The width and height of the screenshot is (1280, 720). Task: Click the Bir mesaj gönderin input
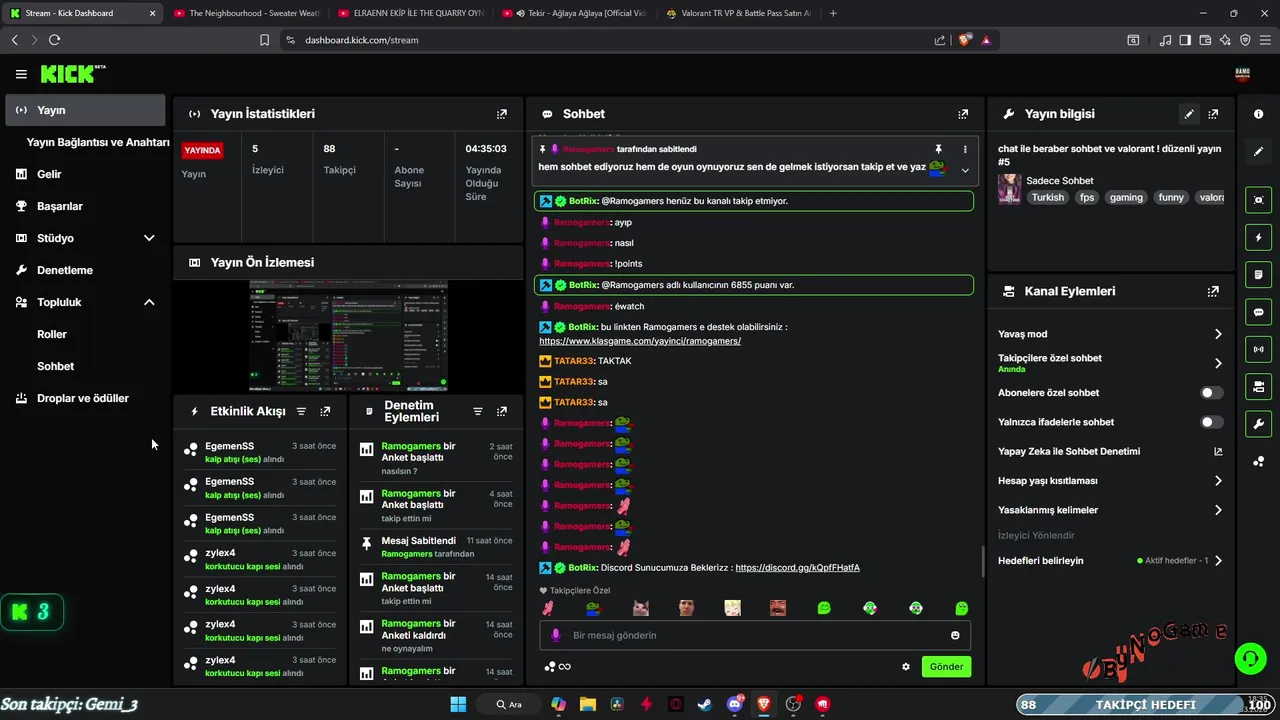[755, 635]
